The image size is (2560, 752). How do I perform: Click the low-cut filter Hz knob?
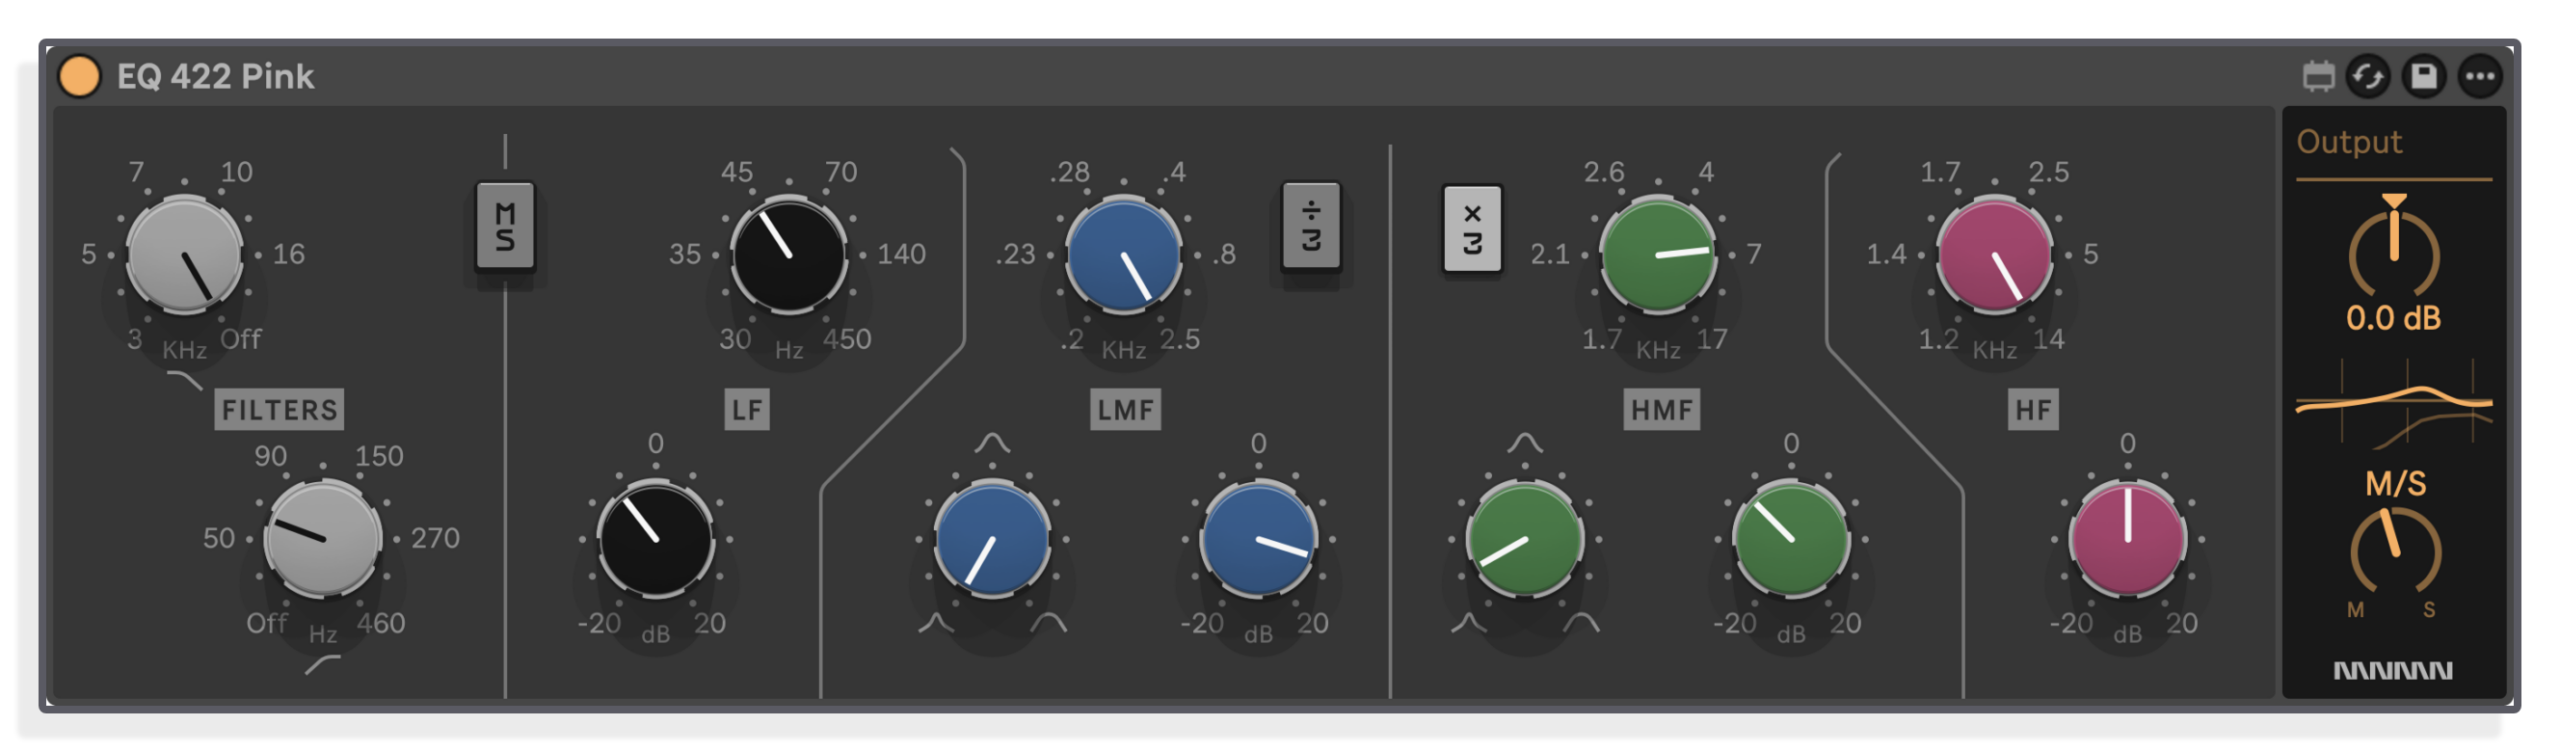322,538
